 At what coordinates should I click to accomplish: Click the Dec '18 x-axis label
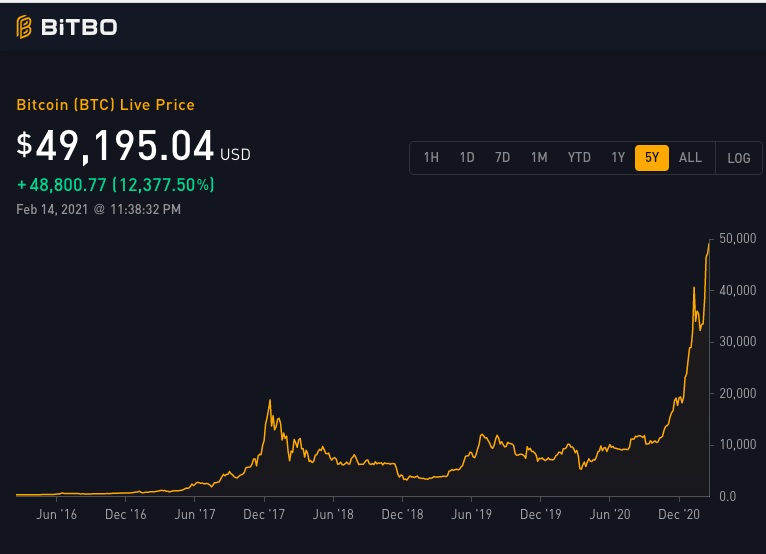(x=403, y=514)
